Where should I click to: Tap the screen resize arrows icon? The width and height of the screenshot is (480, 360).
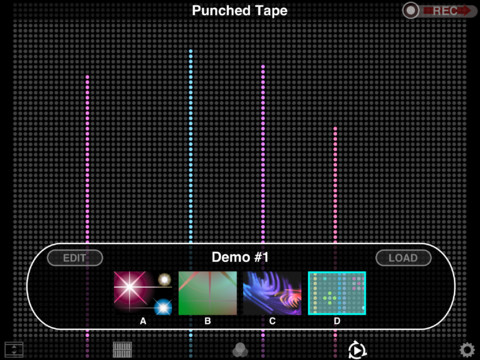click(14, 350)
